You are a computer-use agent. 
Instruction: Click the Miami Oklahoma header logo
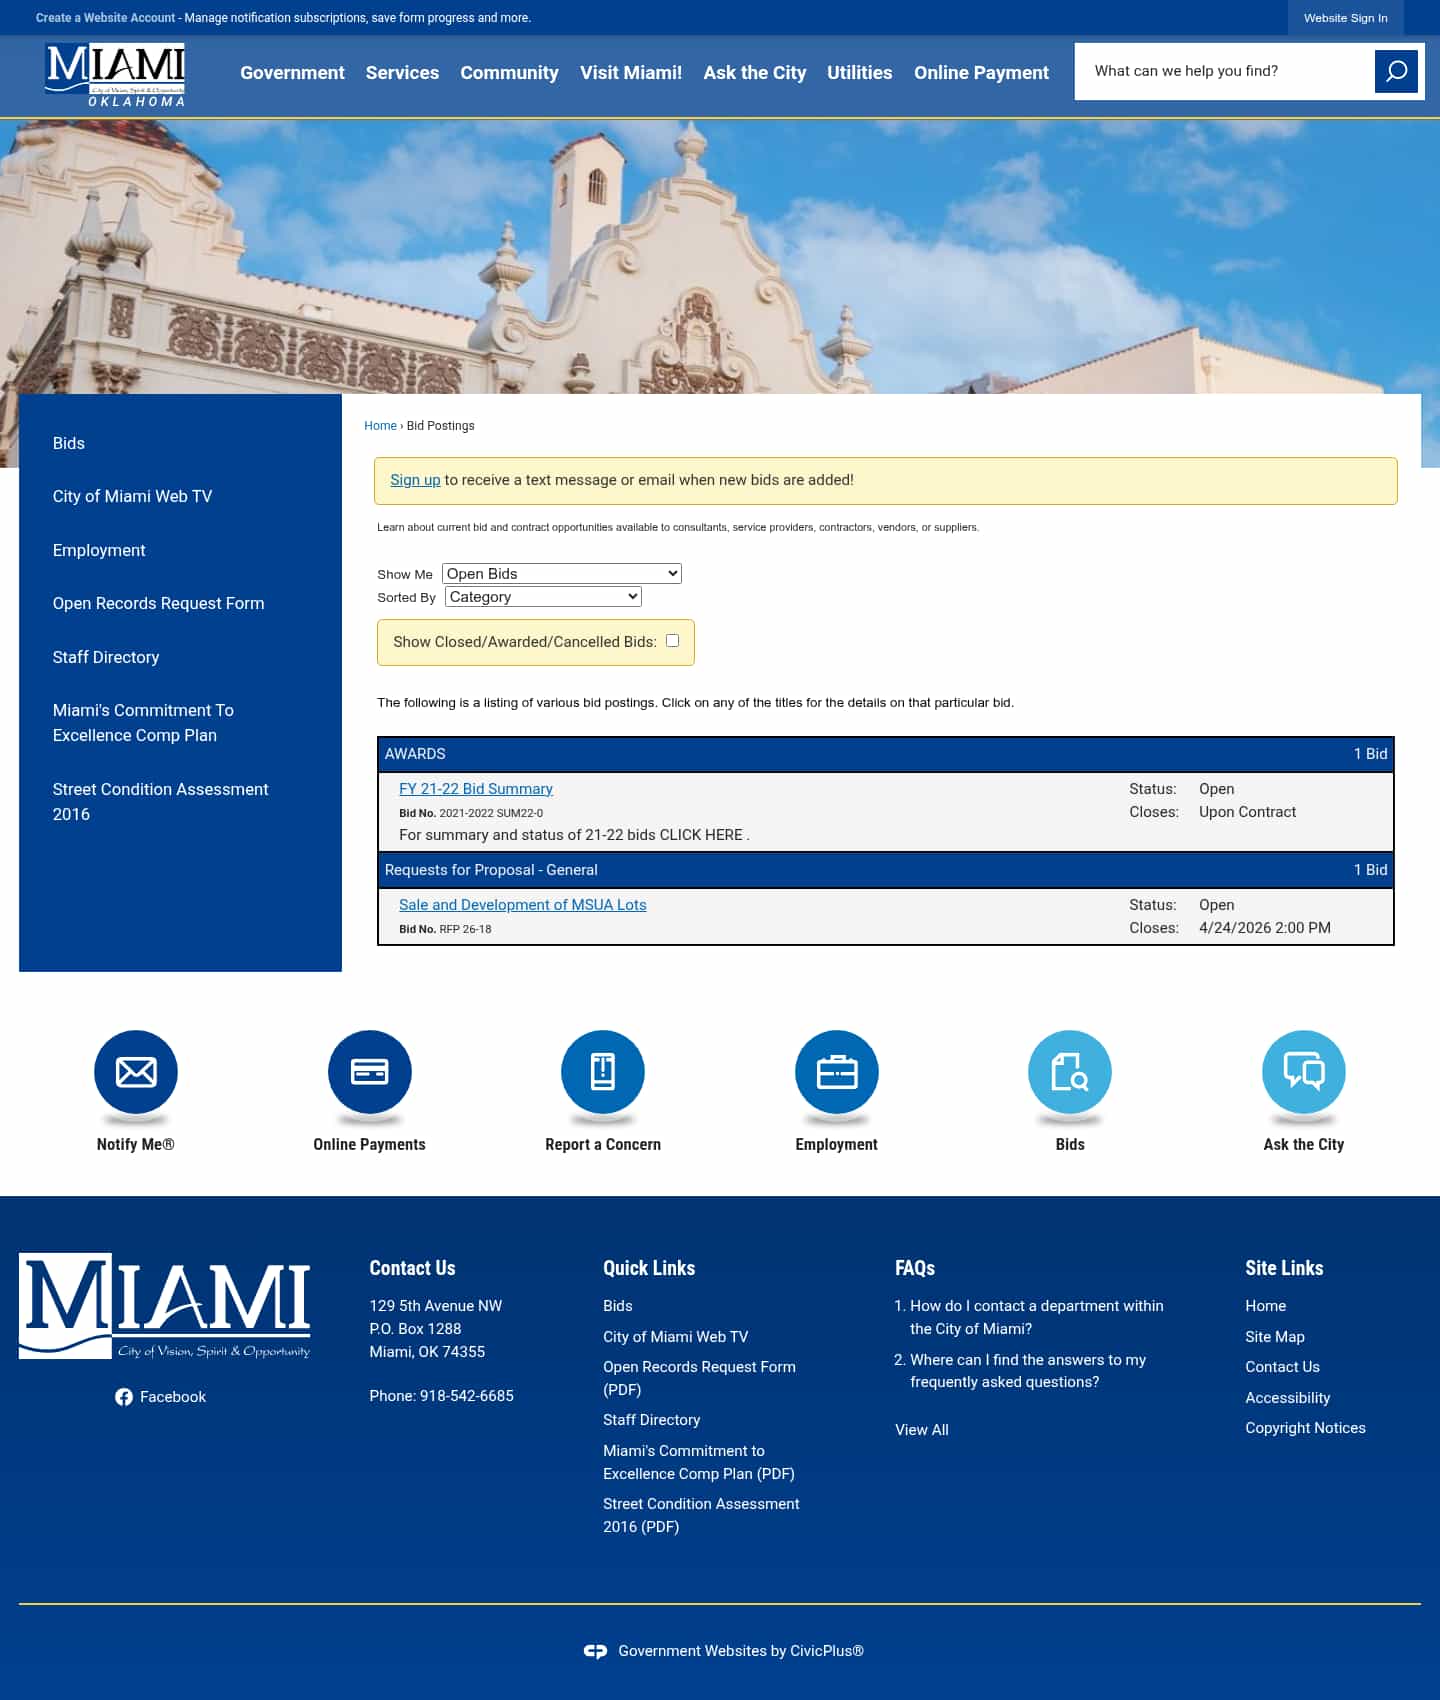click(x=115, y=75)
